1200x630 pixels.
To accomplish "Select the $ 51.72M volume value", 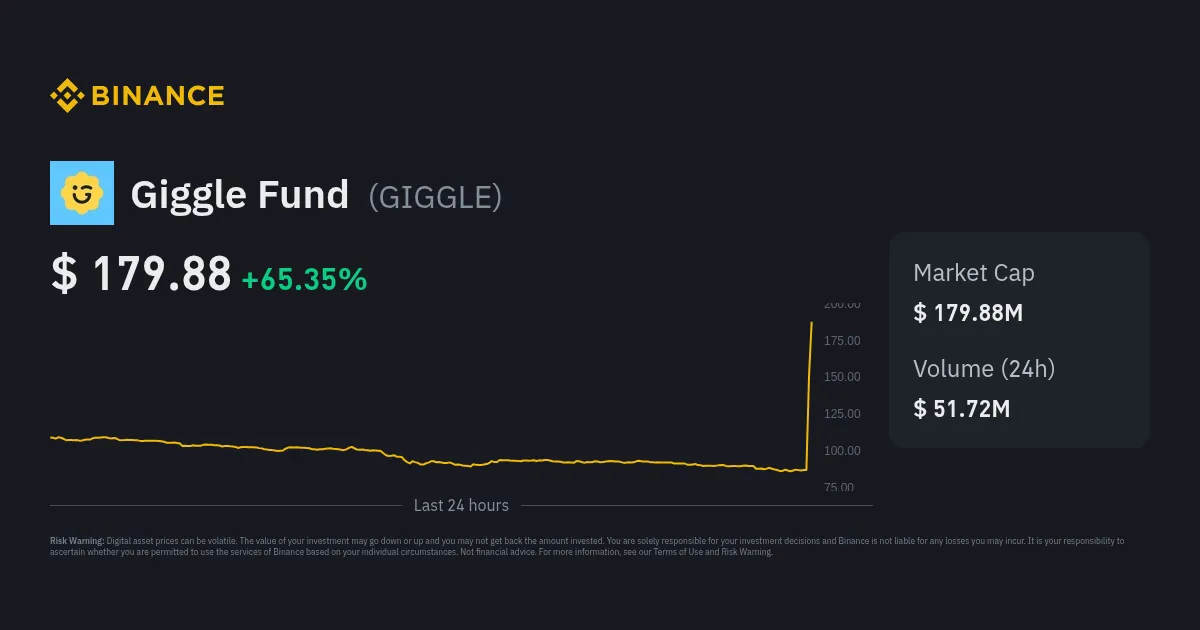I will pyautogui.click(x=961, y=408).
